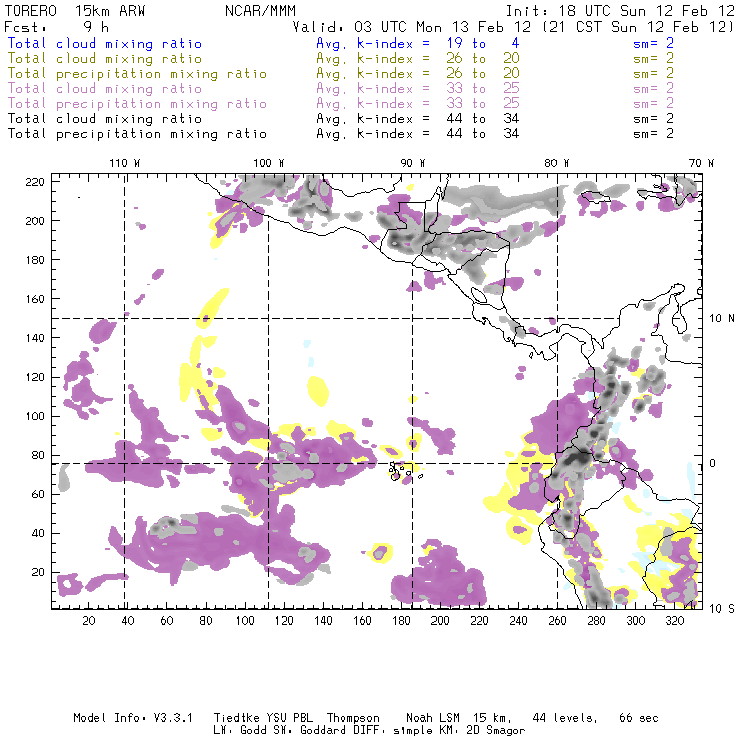Select the "240" x-axis tick label

pos(518,621)
